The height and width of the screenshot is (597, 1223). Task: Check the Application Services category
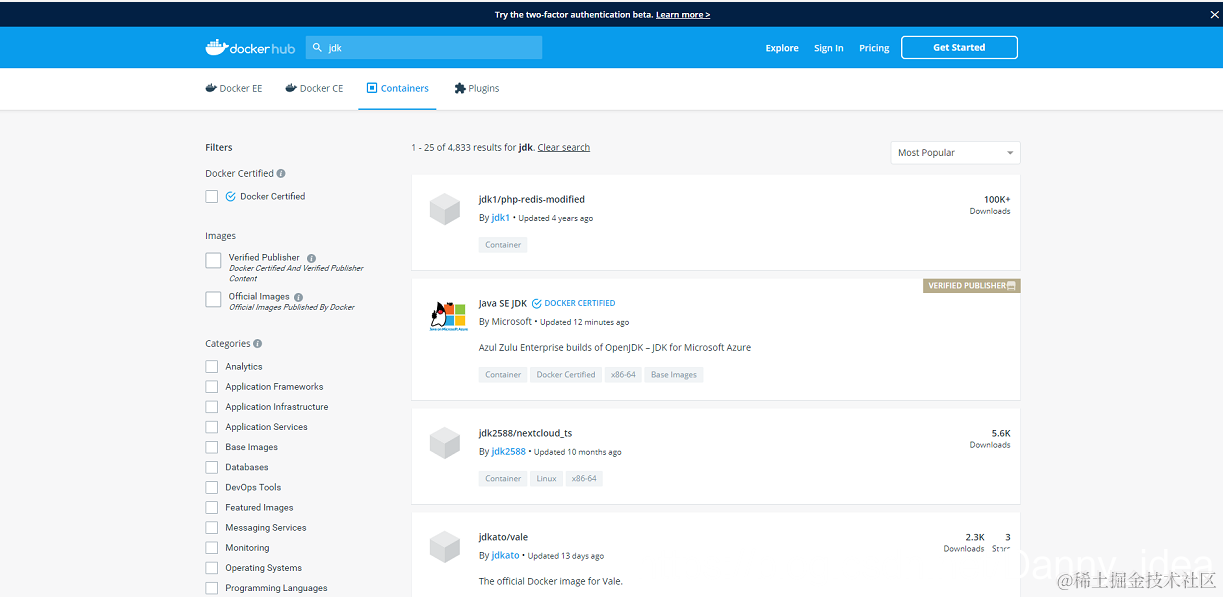tap(212, 427)
